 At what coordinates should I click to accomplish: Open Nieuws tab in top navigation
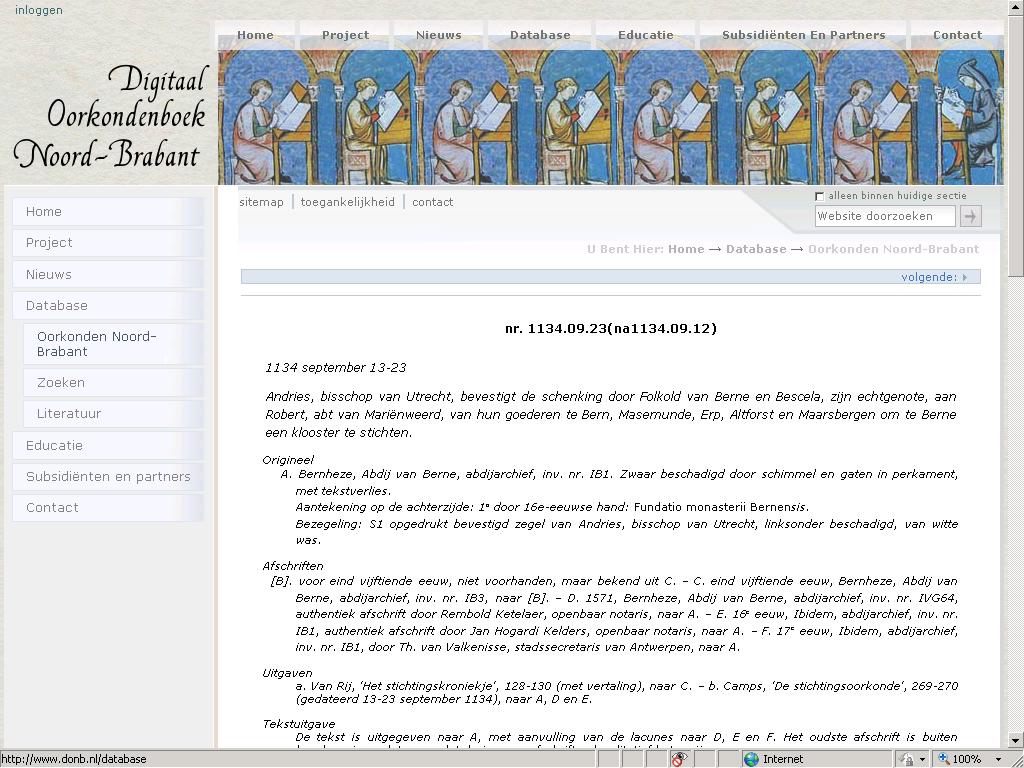click(439, 35)
